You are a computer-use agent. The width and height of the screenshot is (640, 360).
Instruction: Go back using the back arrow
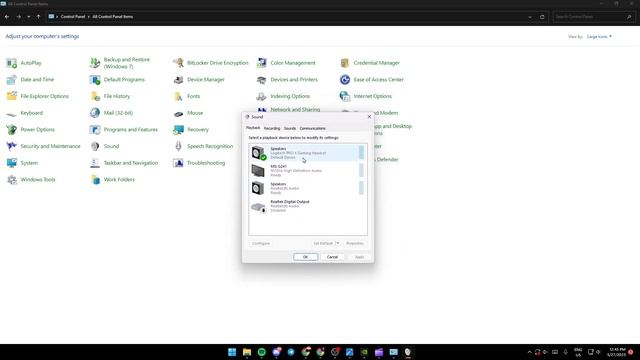[7, 17]
